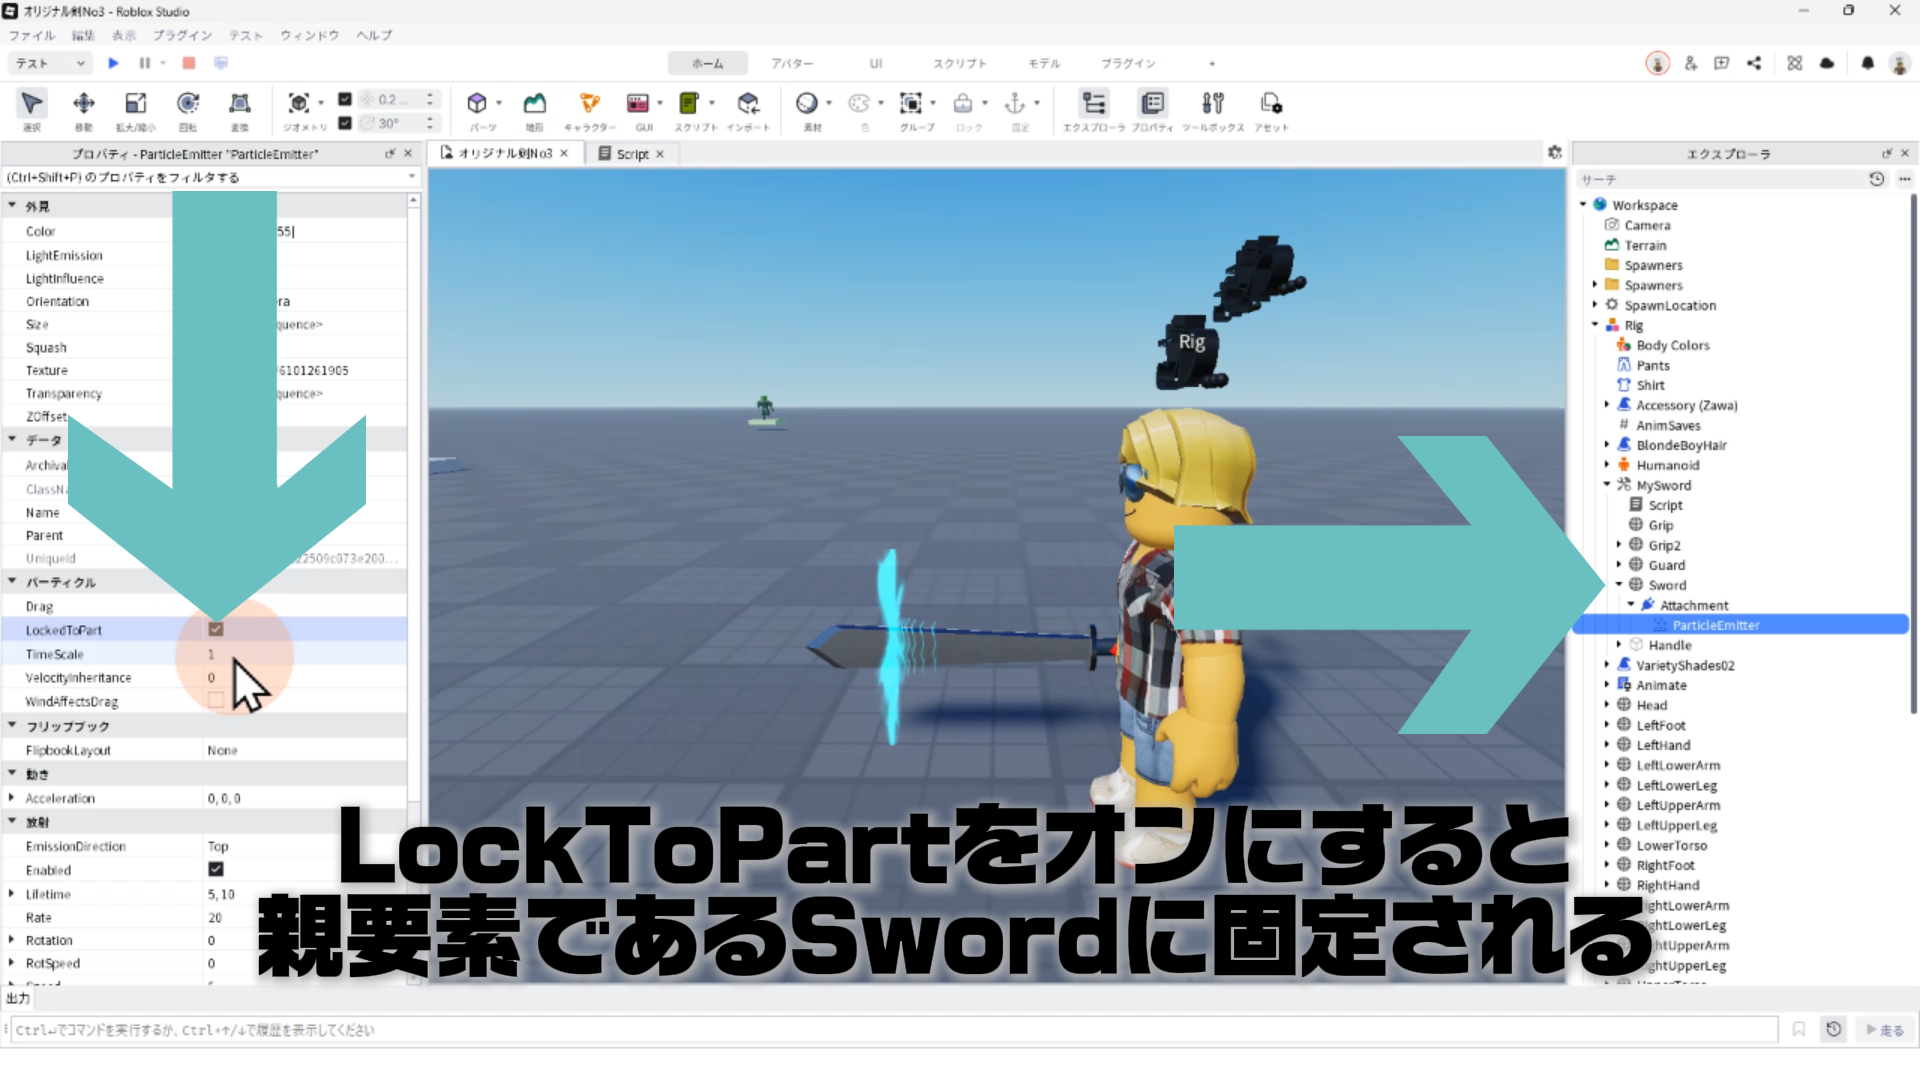
Task: Click the Character (キャラクター) icon
Action: click(x=590, y=104)
